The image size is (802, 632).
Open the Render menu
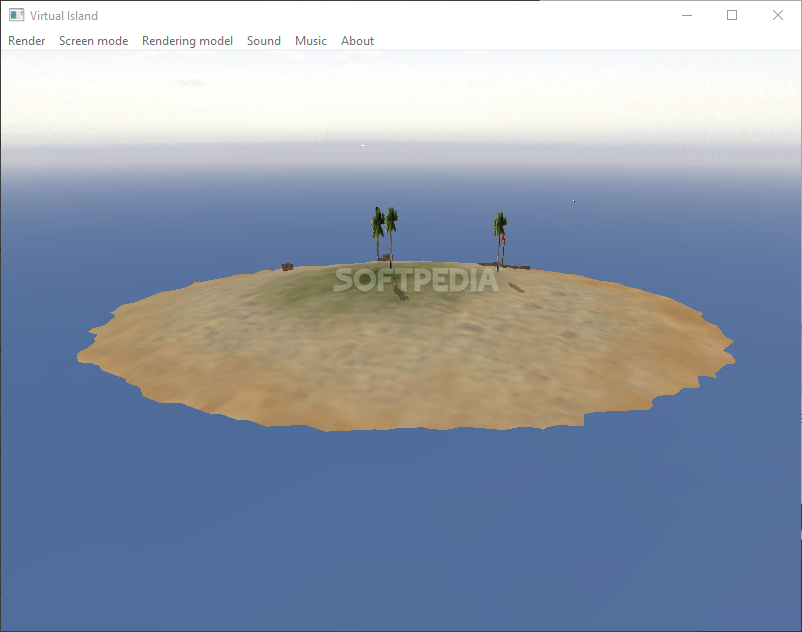(x=27, y=41)
